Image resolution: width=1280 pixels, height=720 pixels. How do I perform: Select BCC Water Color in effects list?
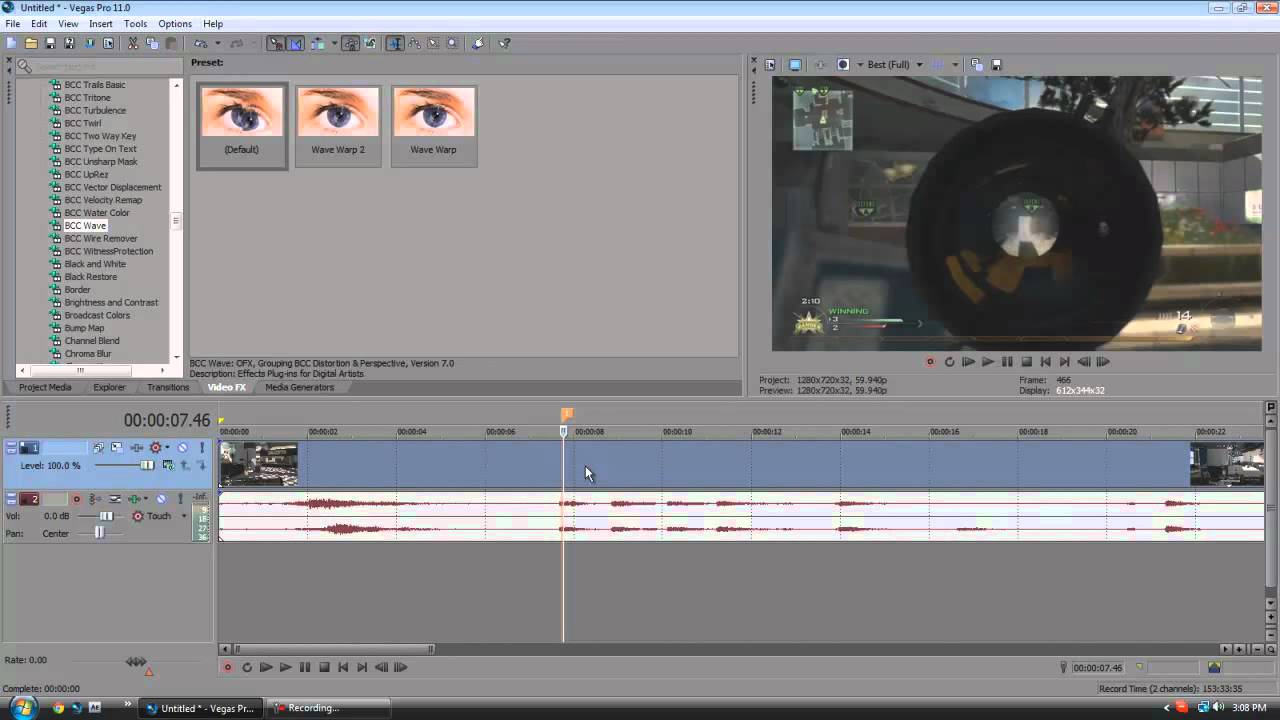[x=97, y=213]
